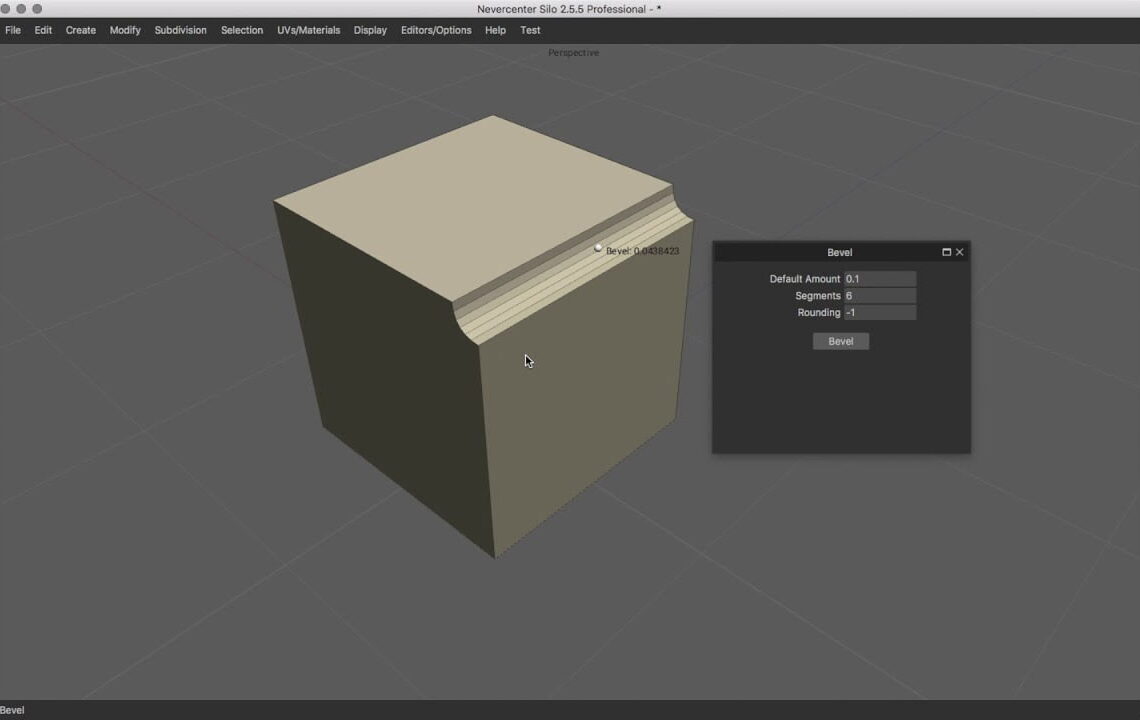Close the Bevel dialog

[959, 252]
